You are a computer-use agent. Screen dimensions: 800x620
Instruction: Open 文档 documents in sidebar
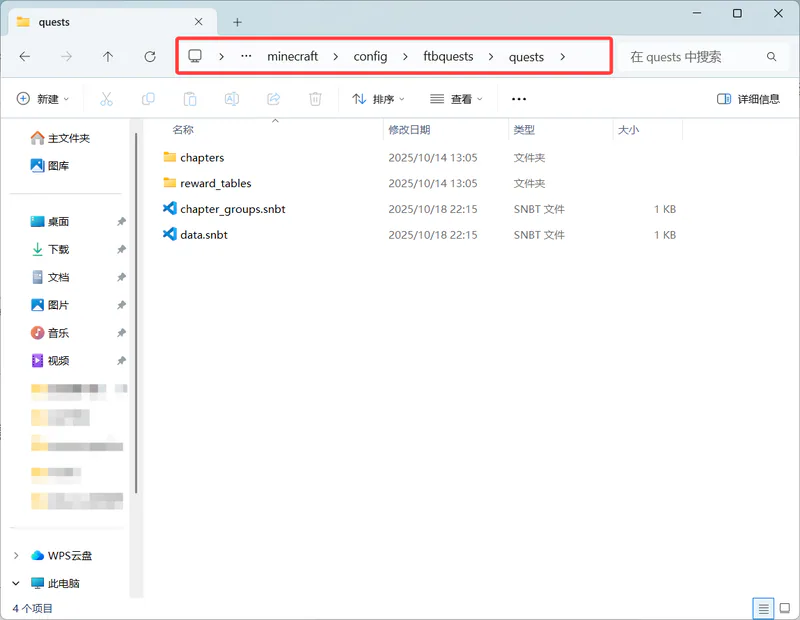click(x=49, y=277)
